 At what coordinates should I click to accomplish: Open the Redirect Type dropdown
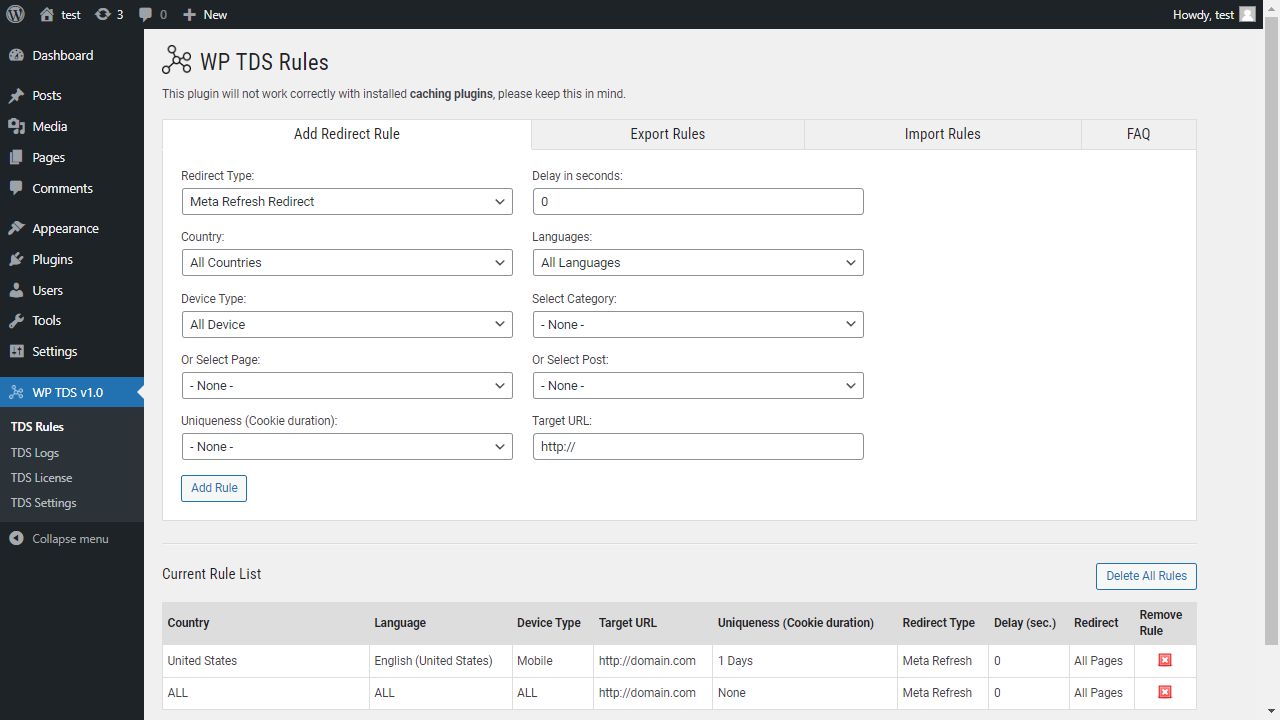(x=347, y=201)
